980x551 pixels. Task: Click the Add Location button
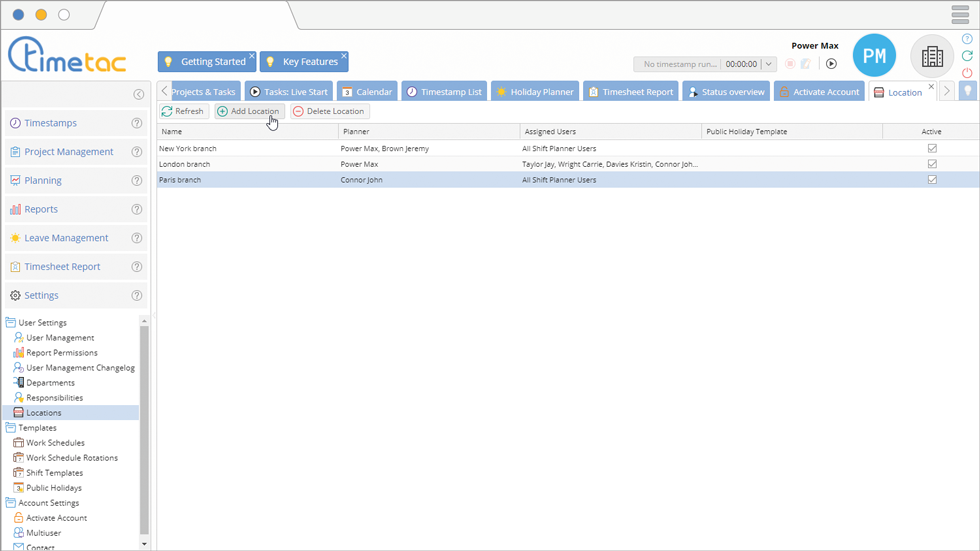click(x=248, y=111)
